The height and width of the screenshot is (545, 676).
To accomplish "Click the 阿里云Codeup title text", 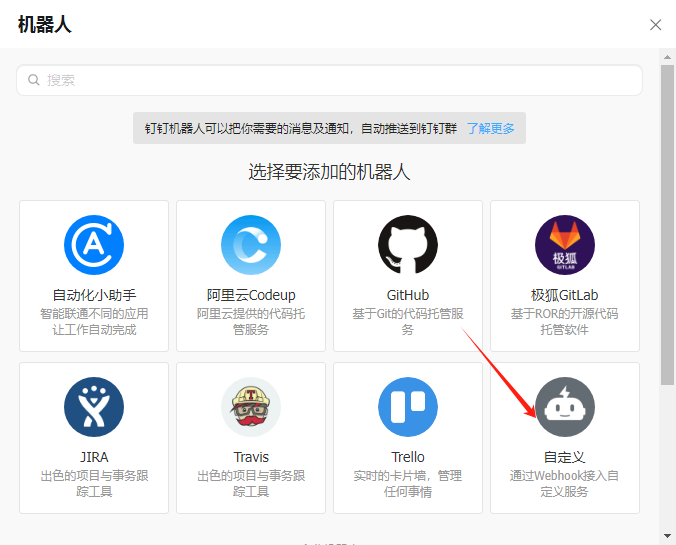I will coord(251,295).
